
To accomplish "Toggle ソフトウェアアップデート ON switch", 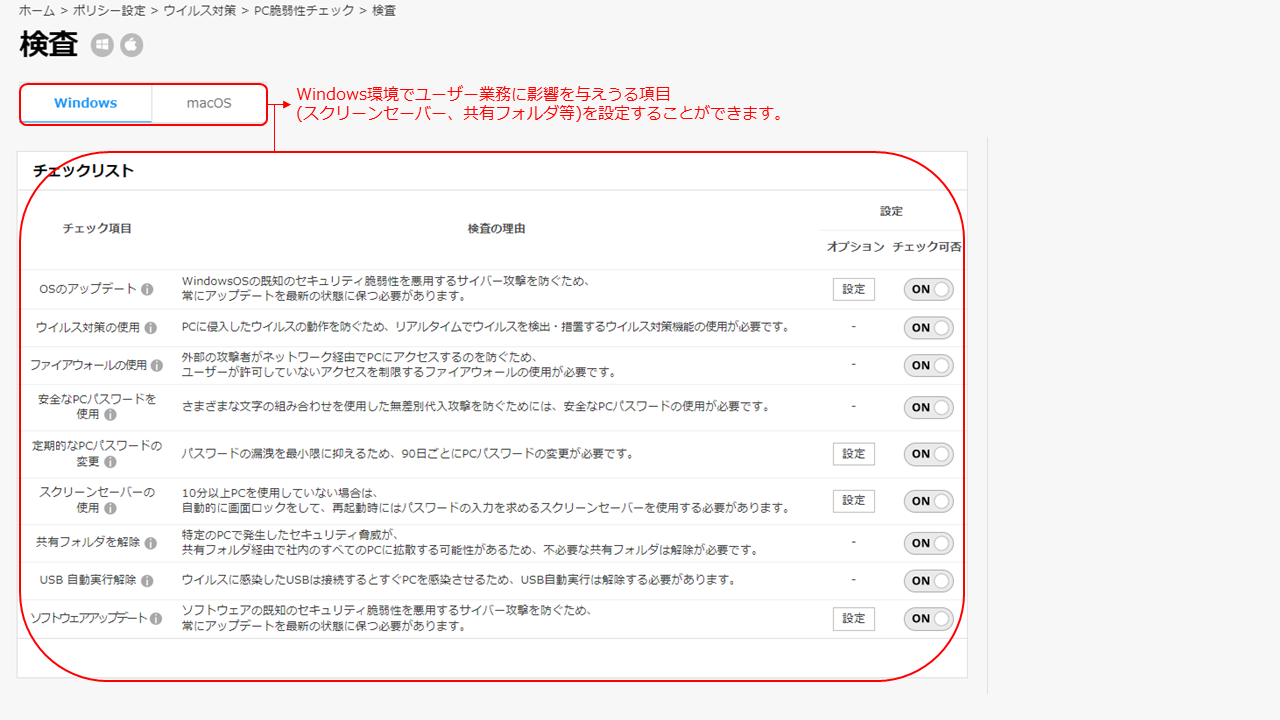I will coord(929,619).
